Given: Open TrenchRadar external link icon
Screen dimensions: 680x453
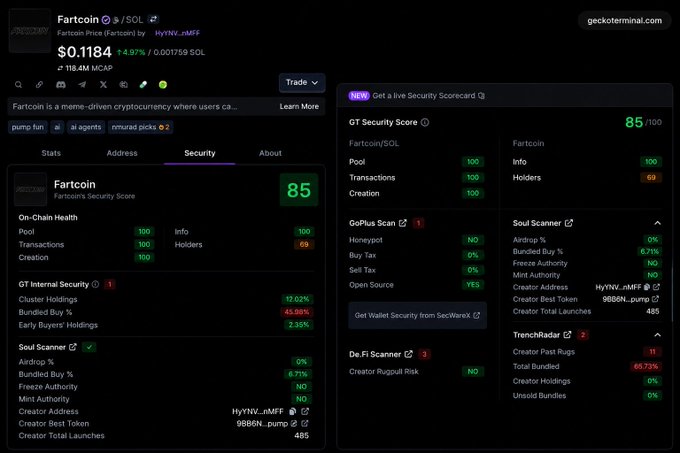Looking at the screenshot, I should click(567, 335).
